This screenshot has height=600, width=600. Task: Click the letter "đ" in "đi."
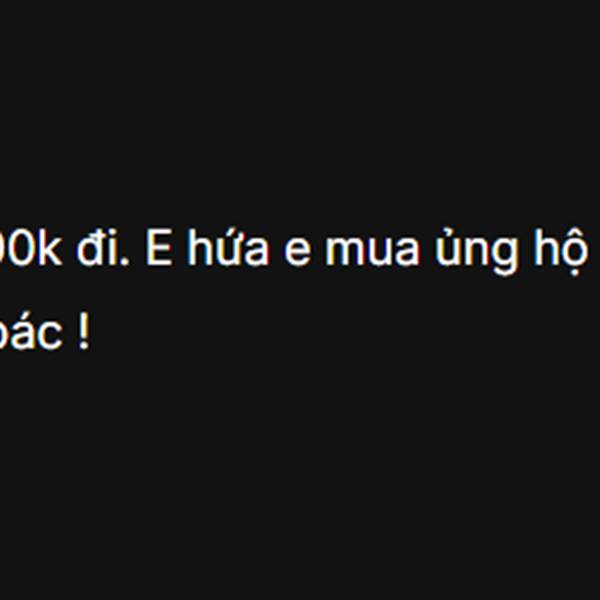point(91,249)
